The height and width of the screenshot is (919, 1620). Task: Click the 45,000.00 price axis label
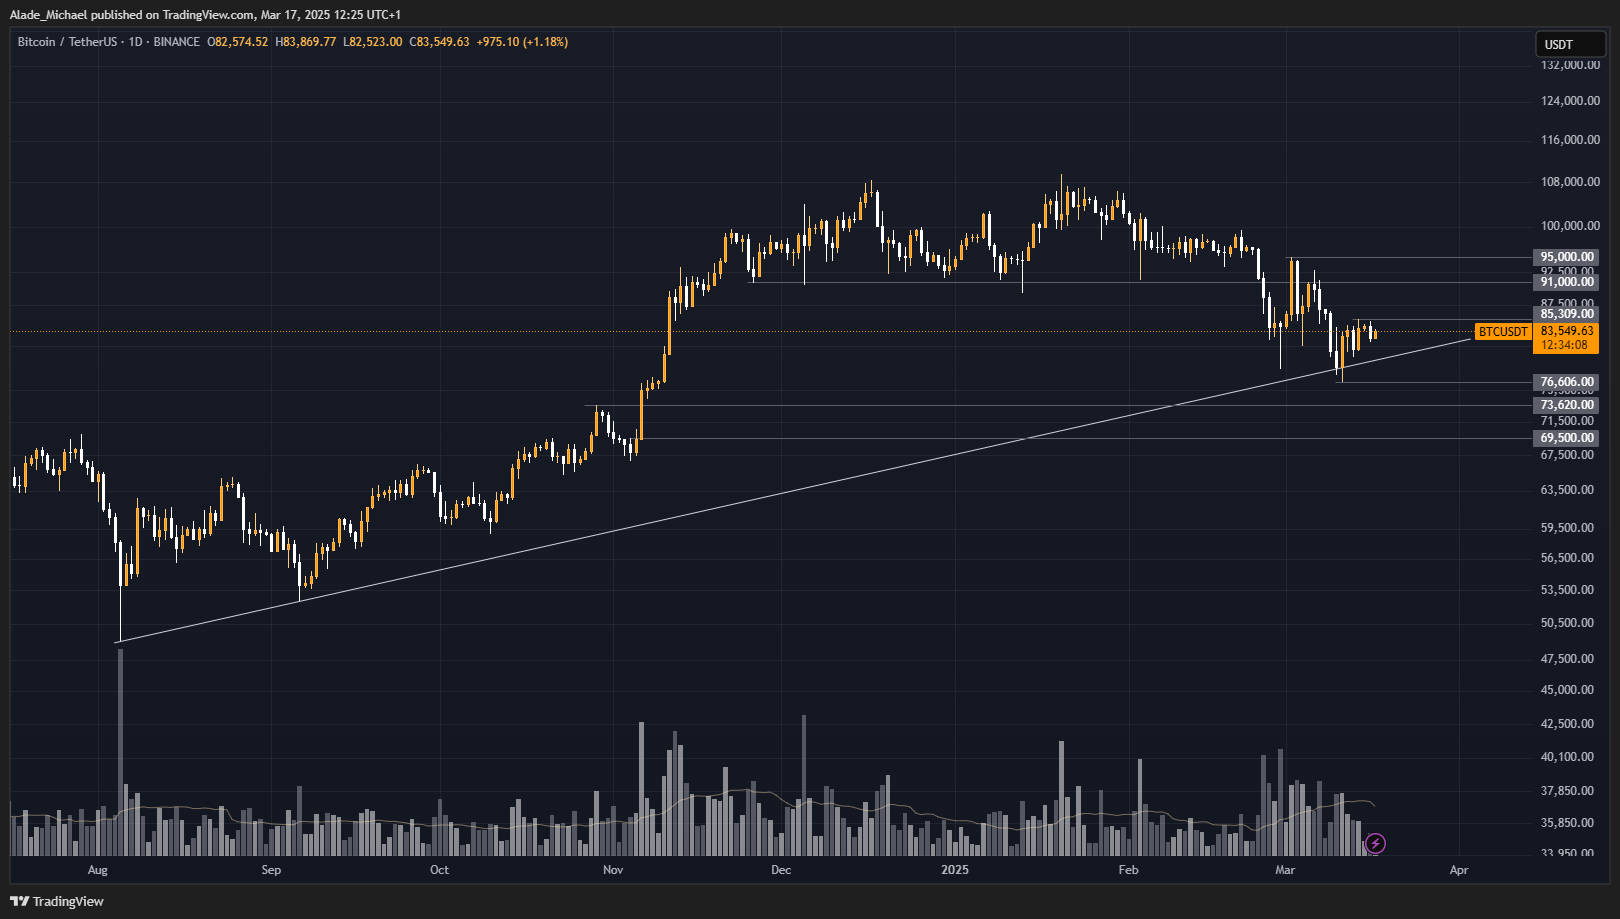1567,690
